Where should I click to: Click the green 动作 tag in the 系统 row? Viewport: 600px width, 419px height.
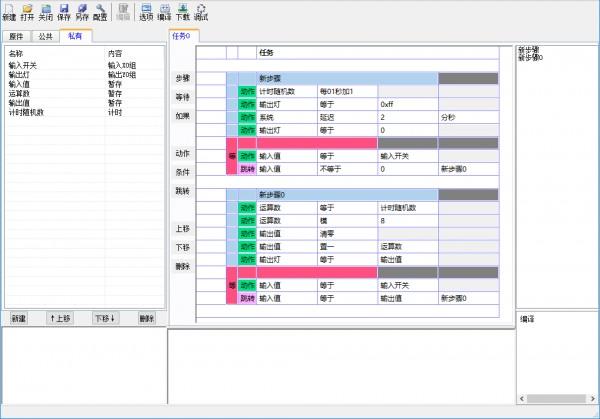coord(247,117)
